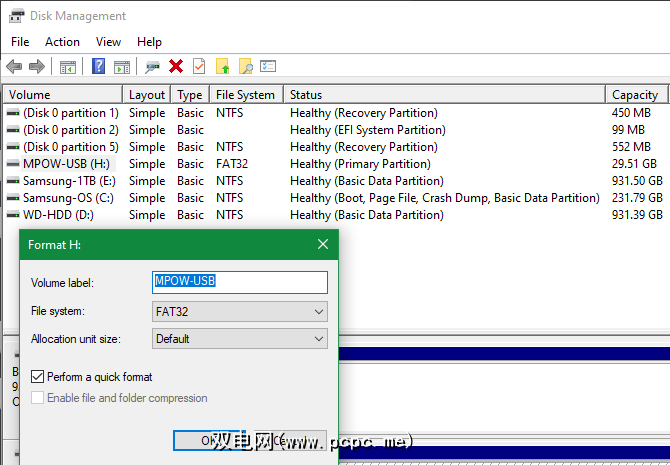This screenshot has width=670, height=465.
Task: Click the connect drive toolbar icon
Action: pos(153,67)
